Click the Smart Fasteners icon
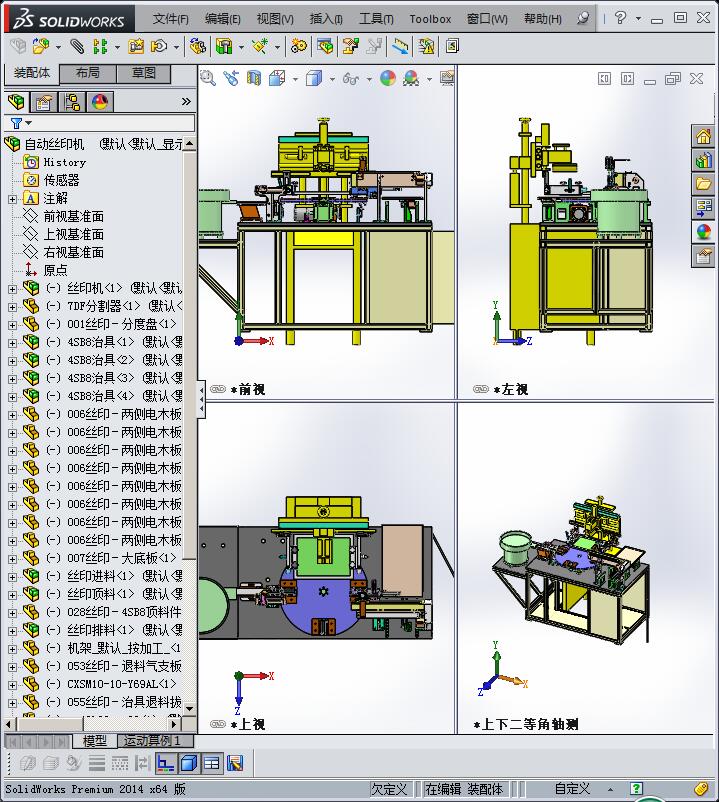Image resolution: width=719 pixels, height=802 pixels. (137, 47)
